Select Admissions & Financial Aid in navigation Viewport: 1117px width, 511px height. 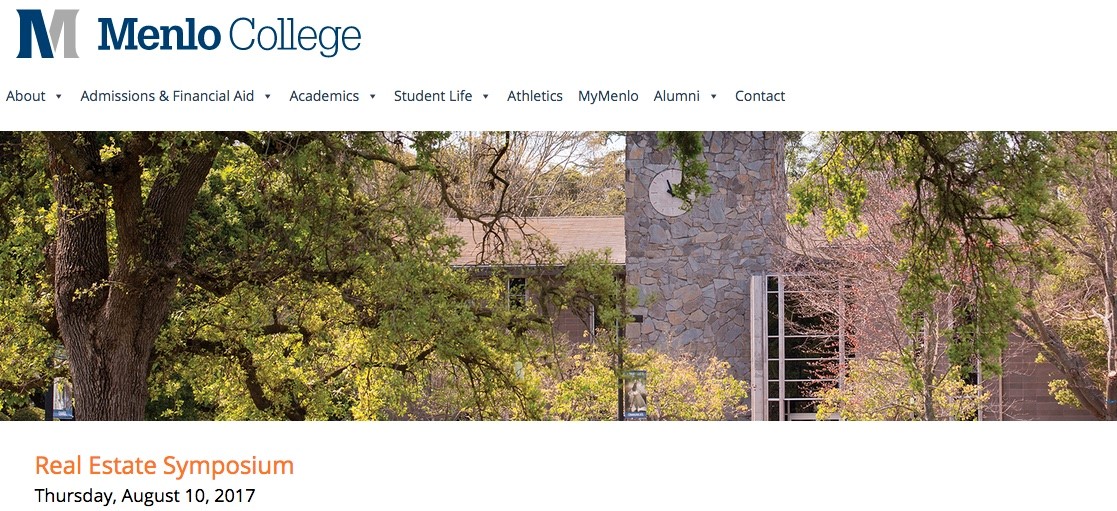(167, 96)
